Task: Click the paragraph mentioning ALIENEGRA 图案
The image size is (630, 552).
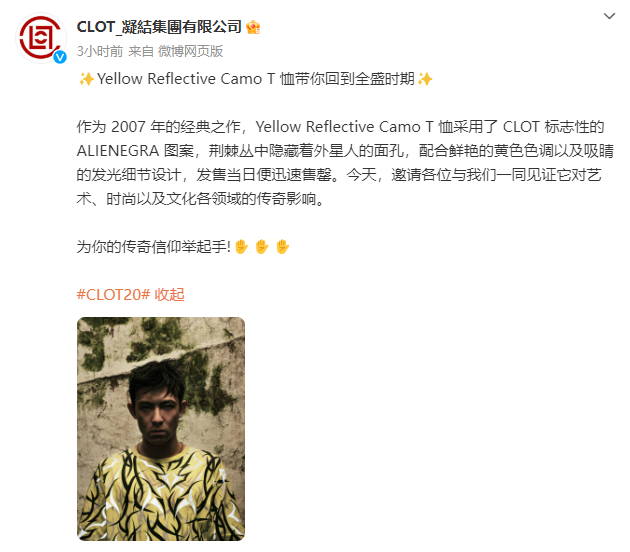Action: [345, 163]
